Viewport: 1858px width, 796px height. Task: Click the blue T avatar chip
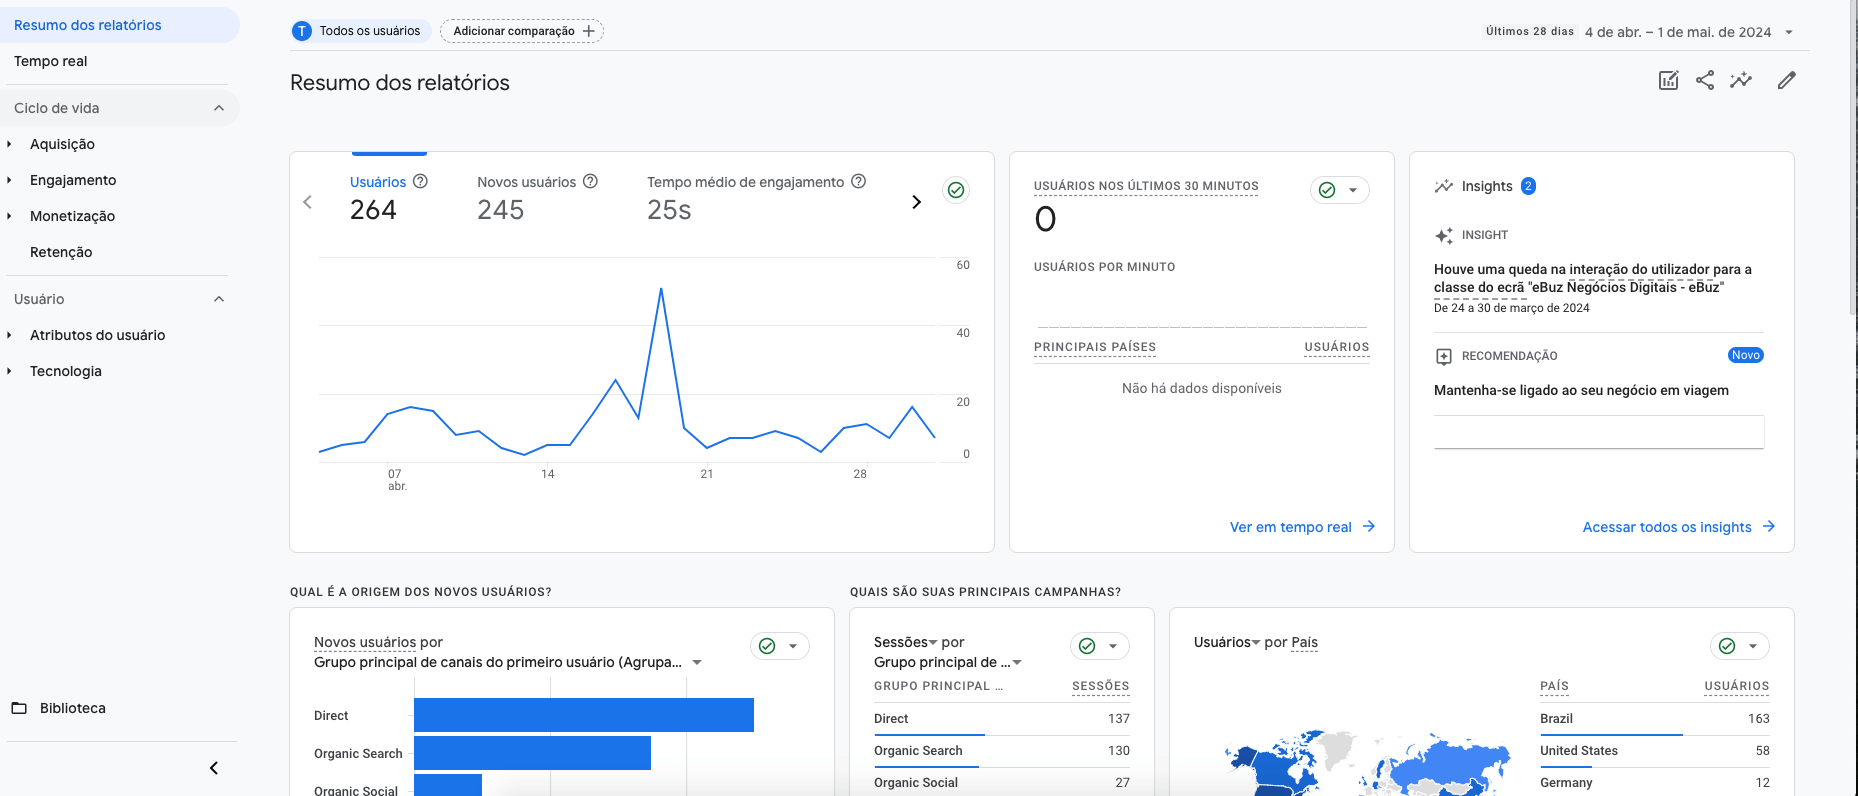point(302,31)
